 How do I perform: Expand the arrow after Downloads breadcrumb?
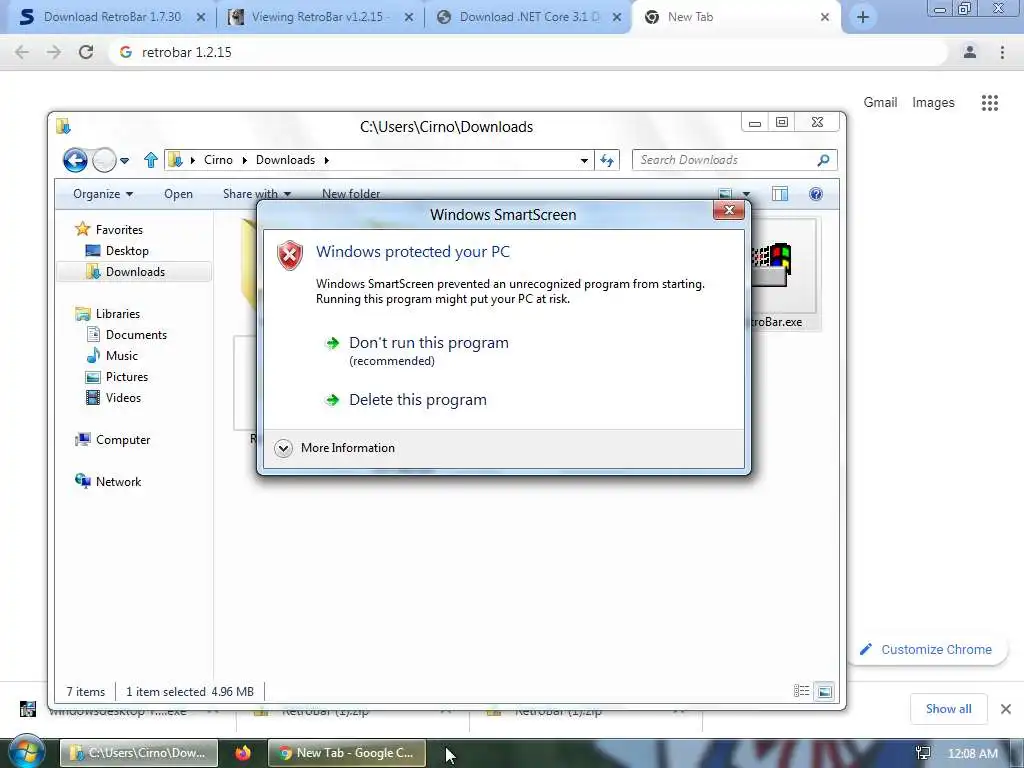coord(327,160)
